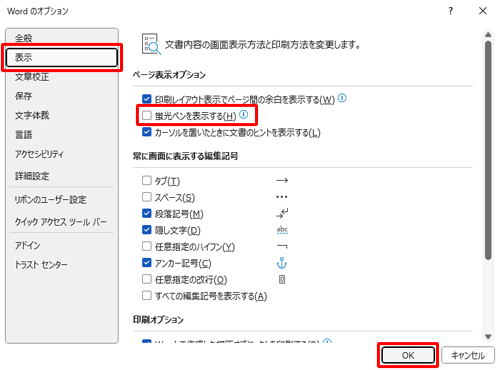The height and width of the screenshot is (370, 500).
Task: Enable タブ(T) checkbox
Action: [147, 180]
